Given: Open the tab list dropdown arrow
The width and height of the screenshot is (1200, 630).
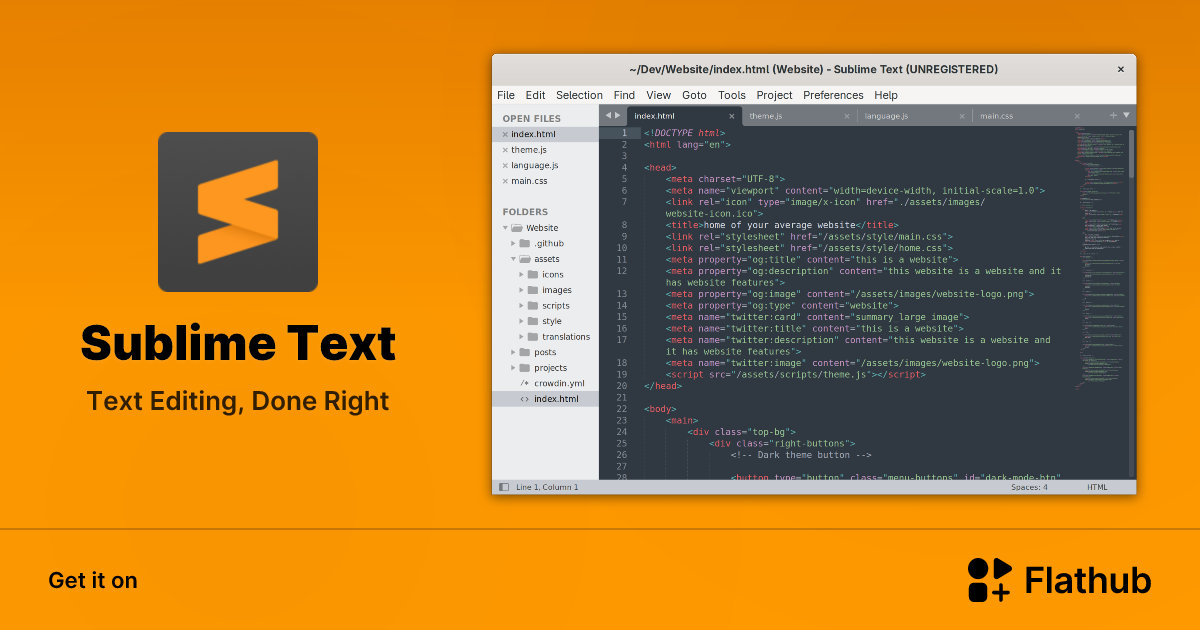Looking at the screenshot, I should [x=1126, y=115].
